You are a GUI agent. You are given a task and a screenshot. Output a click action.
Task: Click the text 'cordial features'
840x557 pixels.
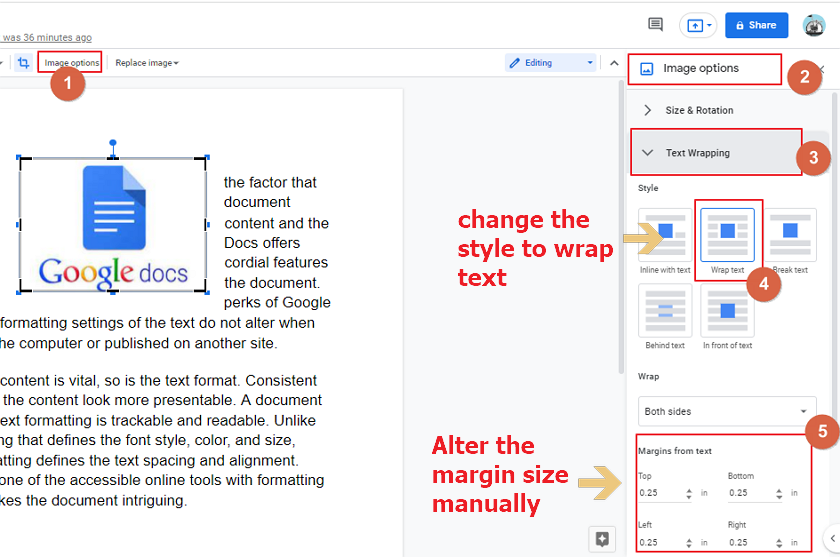coord(276,262)
